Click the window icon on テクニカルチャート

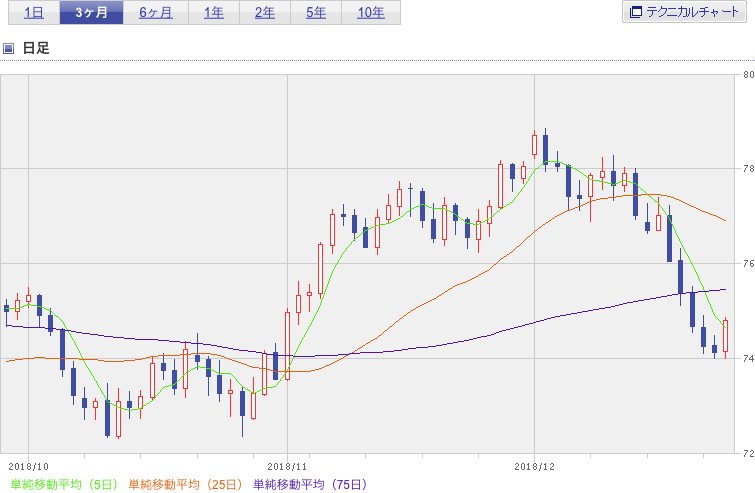pyautogui.click(x=636, y=12)
